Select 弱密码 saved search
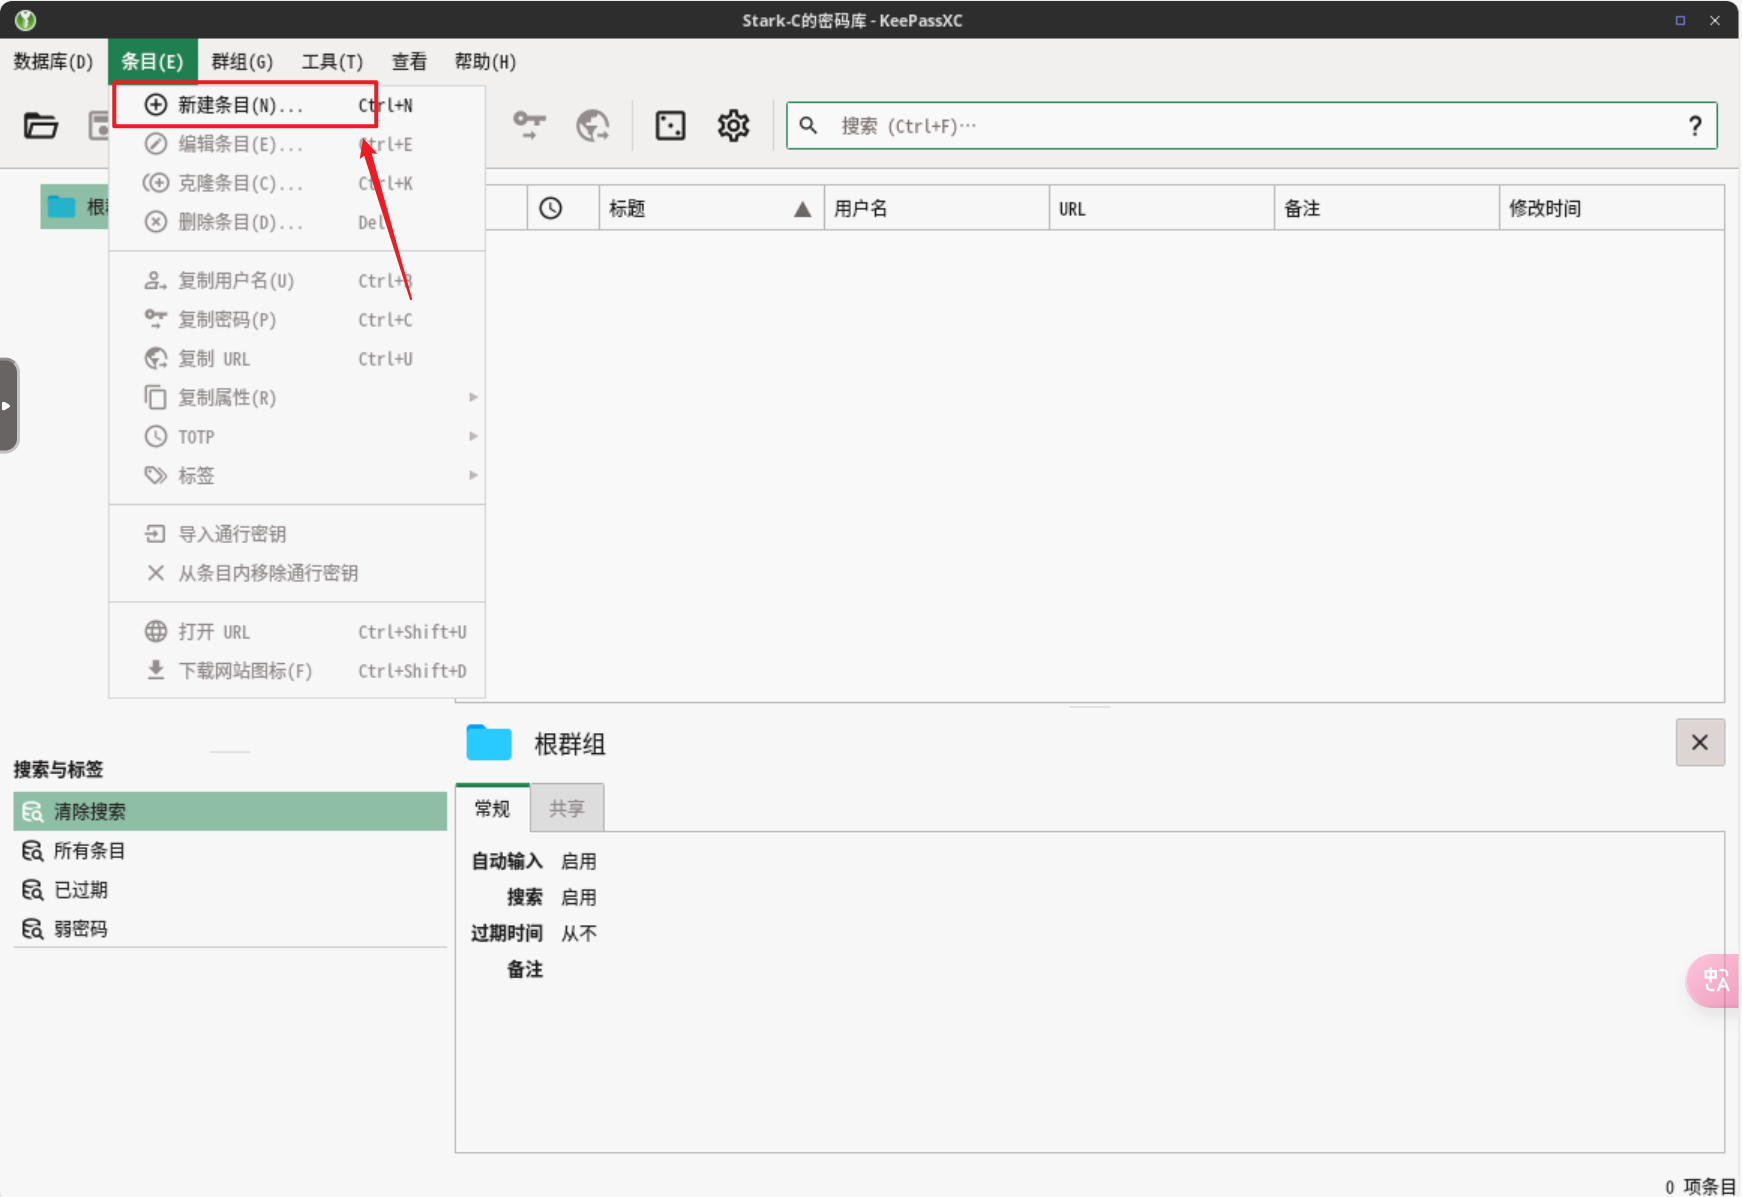1742x1197 pixels. [x=230, y=929]
